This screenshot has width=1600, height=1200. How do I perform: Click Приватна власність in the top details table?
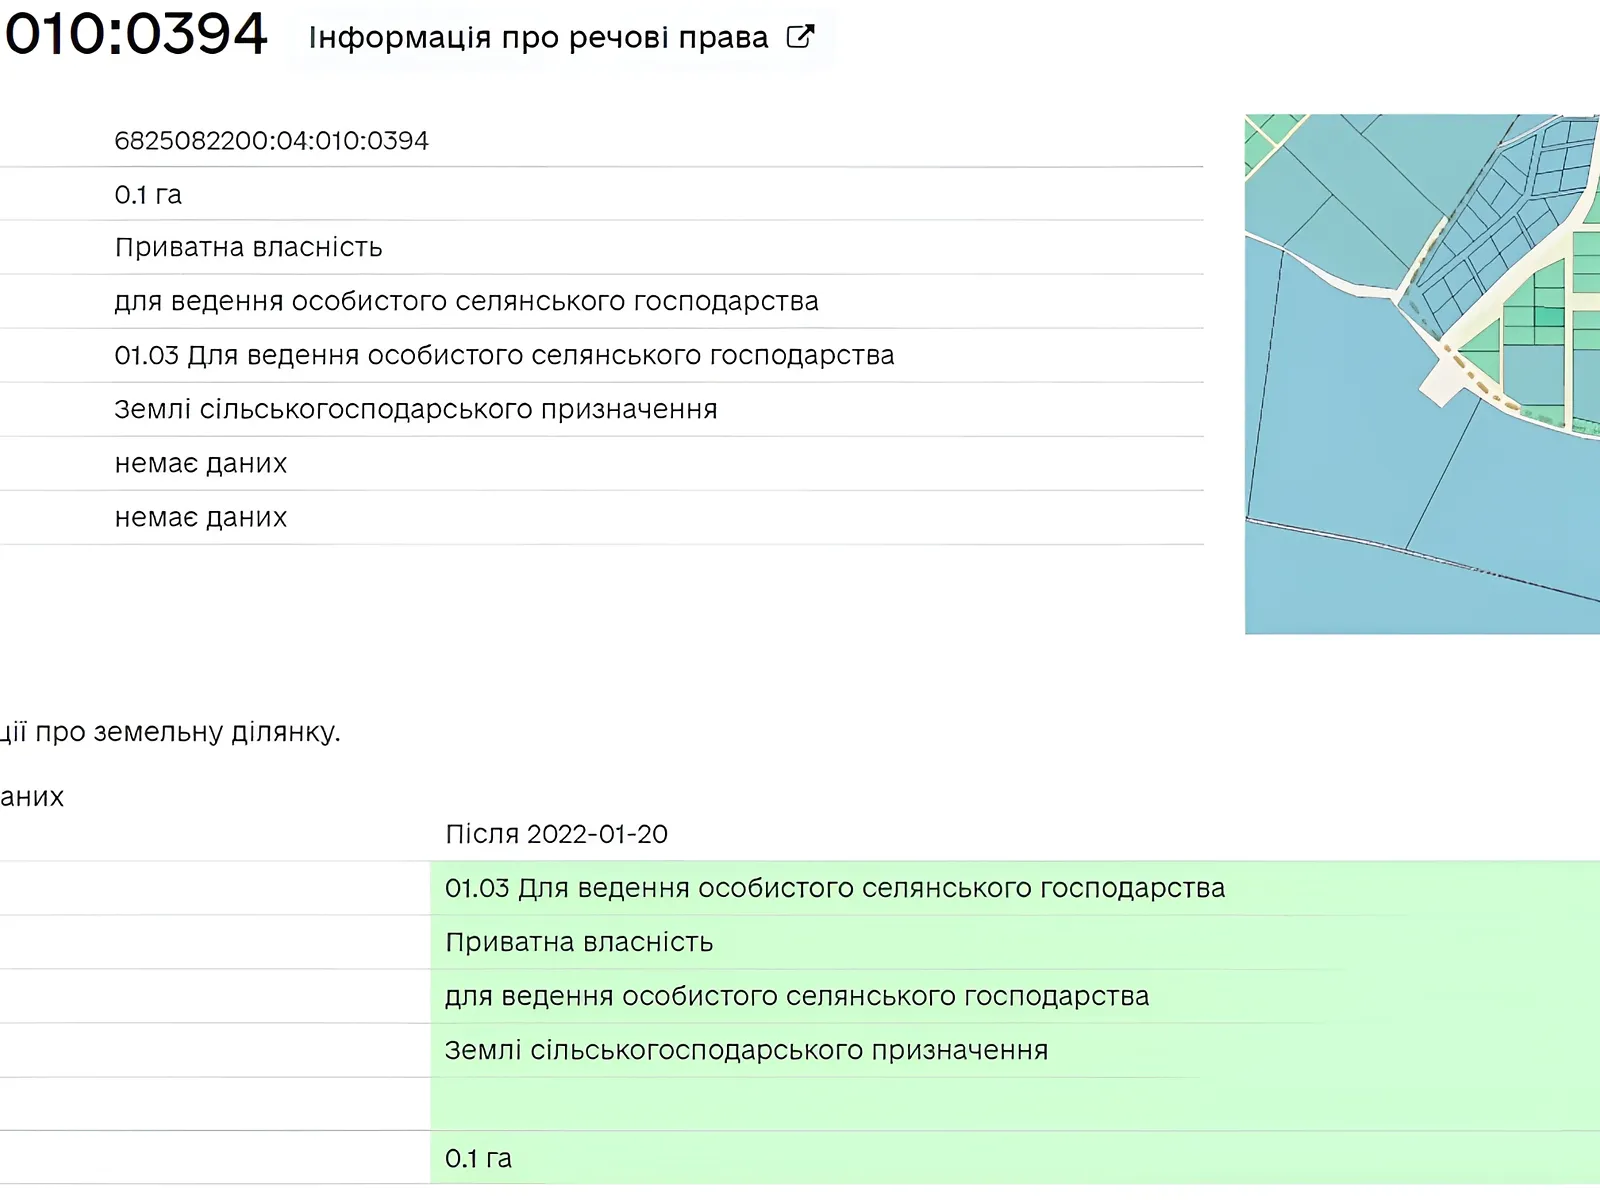point(248,248)
